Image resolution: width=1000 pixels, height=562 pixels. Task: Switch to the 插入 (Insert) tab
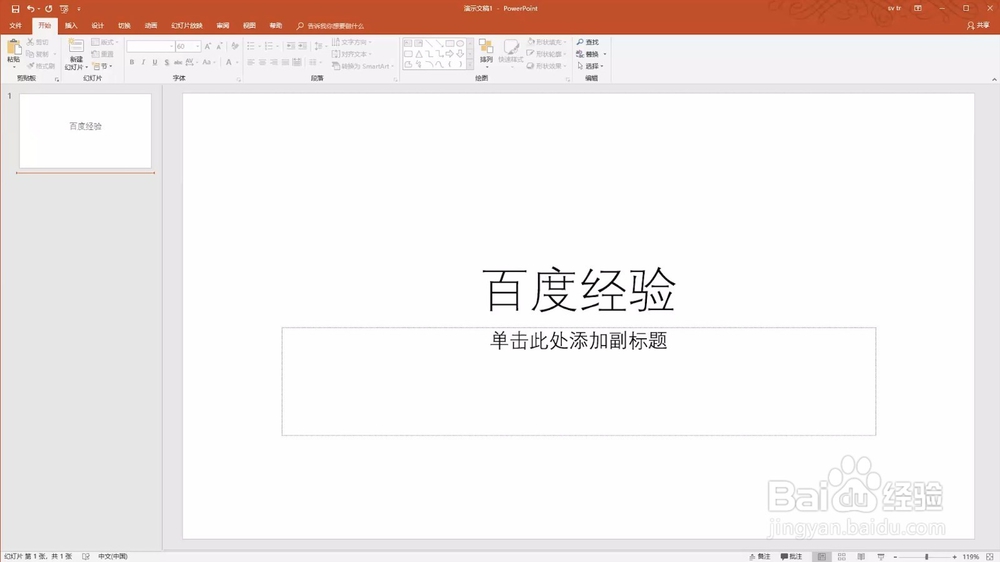71,26
